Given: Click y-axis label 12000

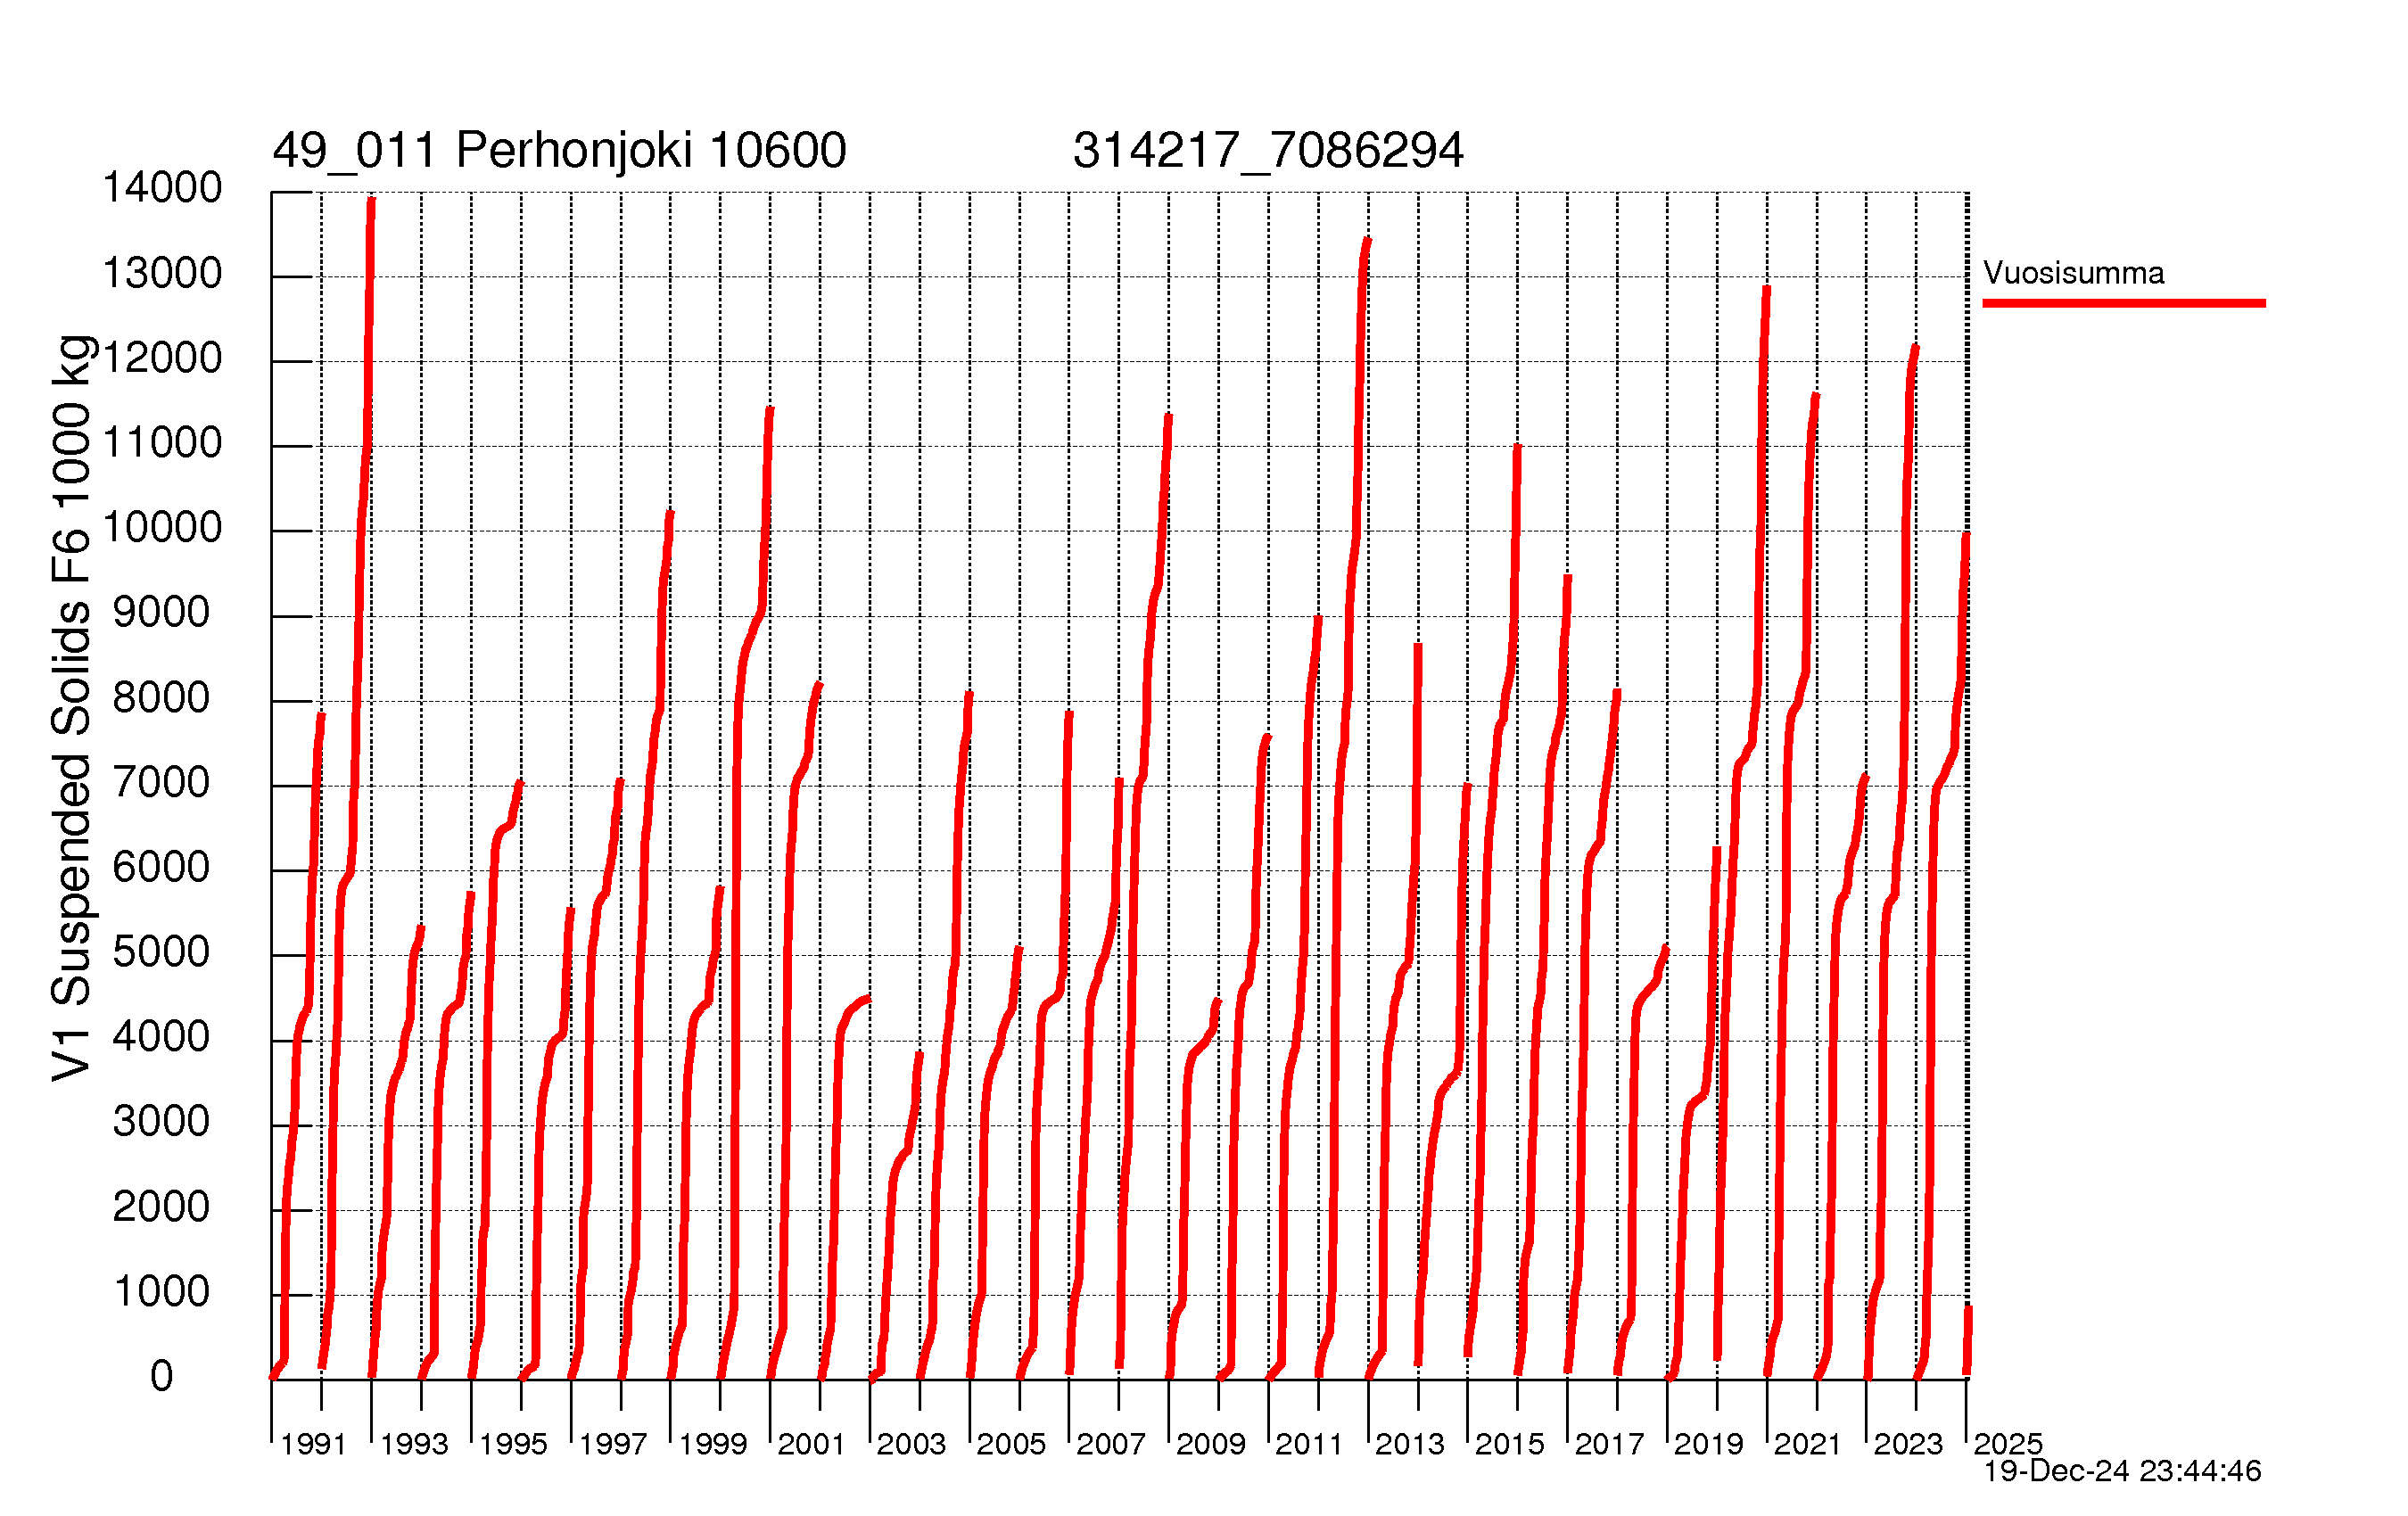Looking at the screenshot, I should pos(162,358).
